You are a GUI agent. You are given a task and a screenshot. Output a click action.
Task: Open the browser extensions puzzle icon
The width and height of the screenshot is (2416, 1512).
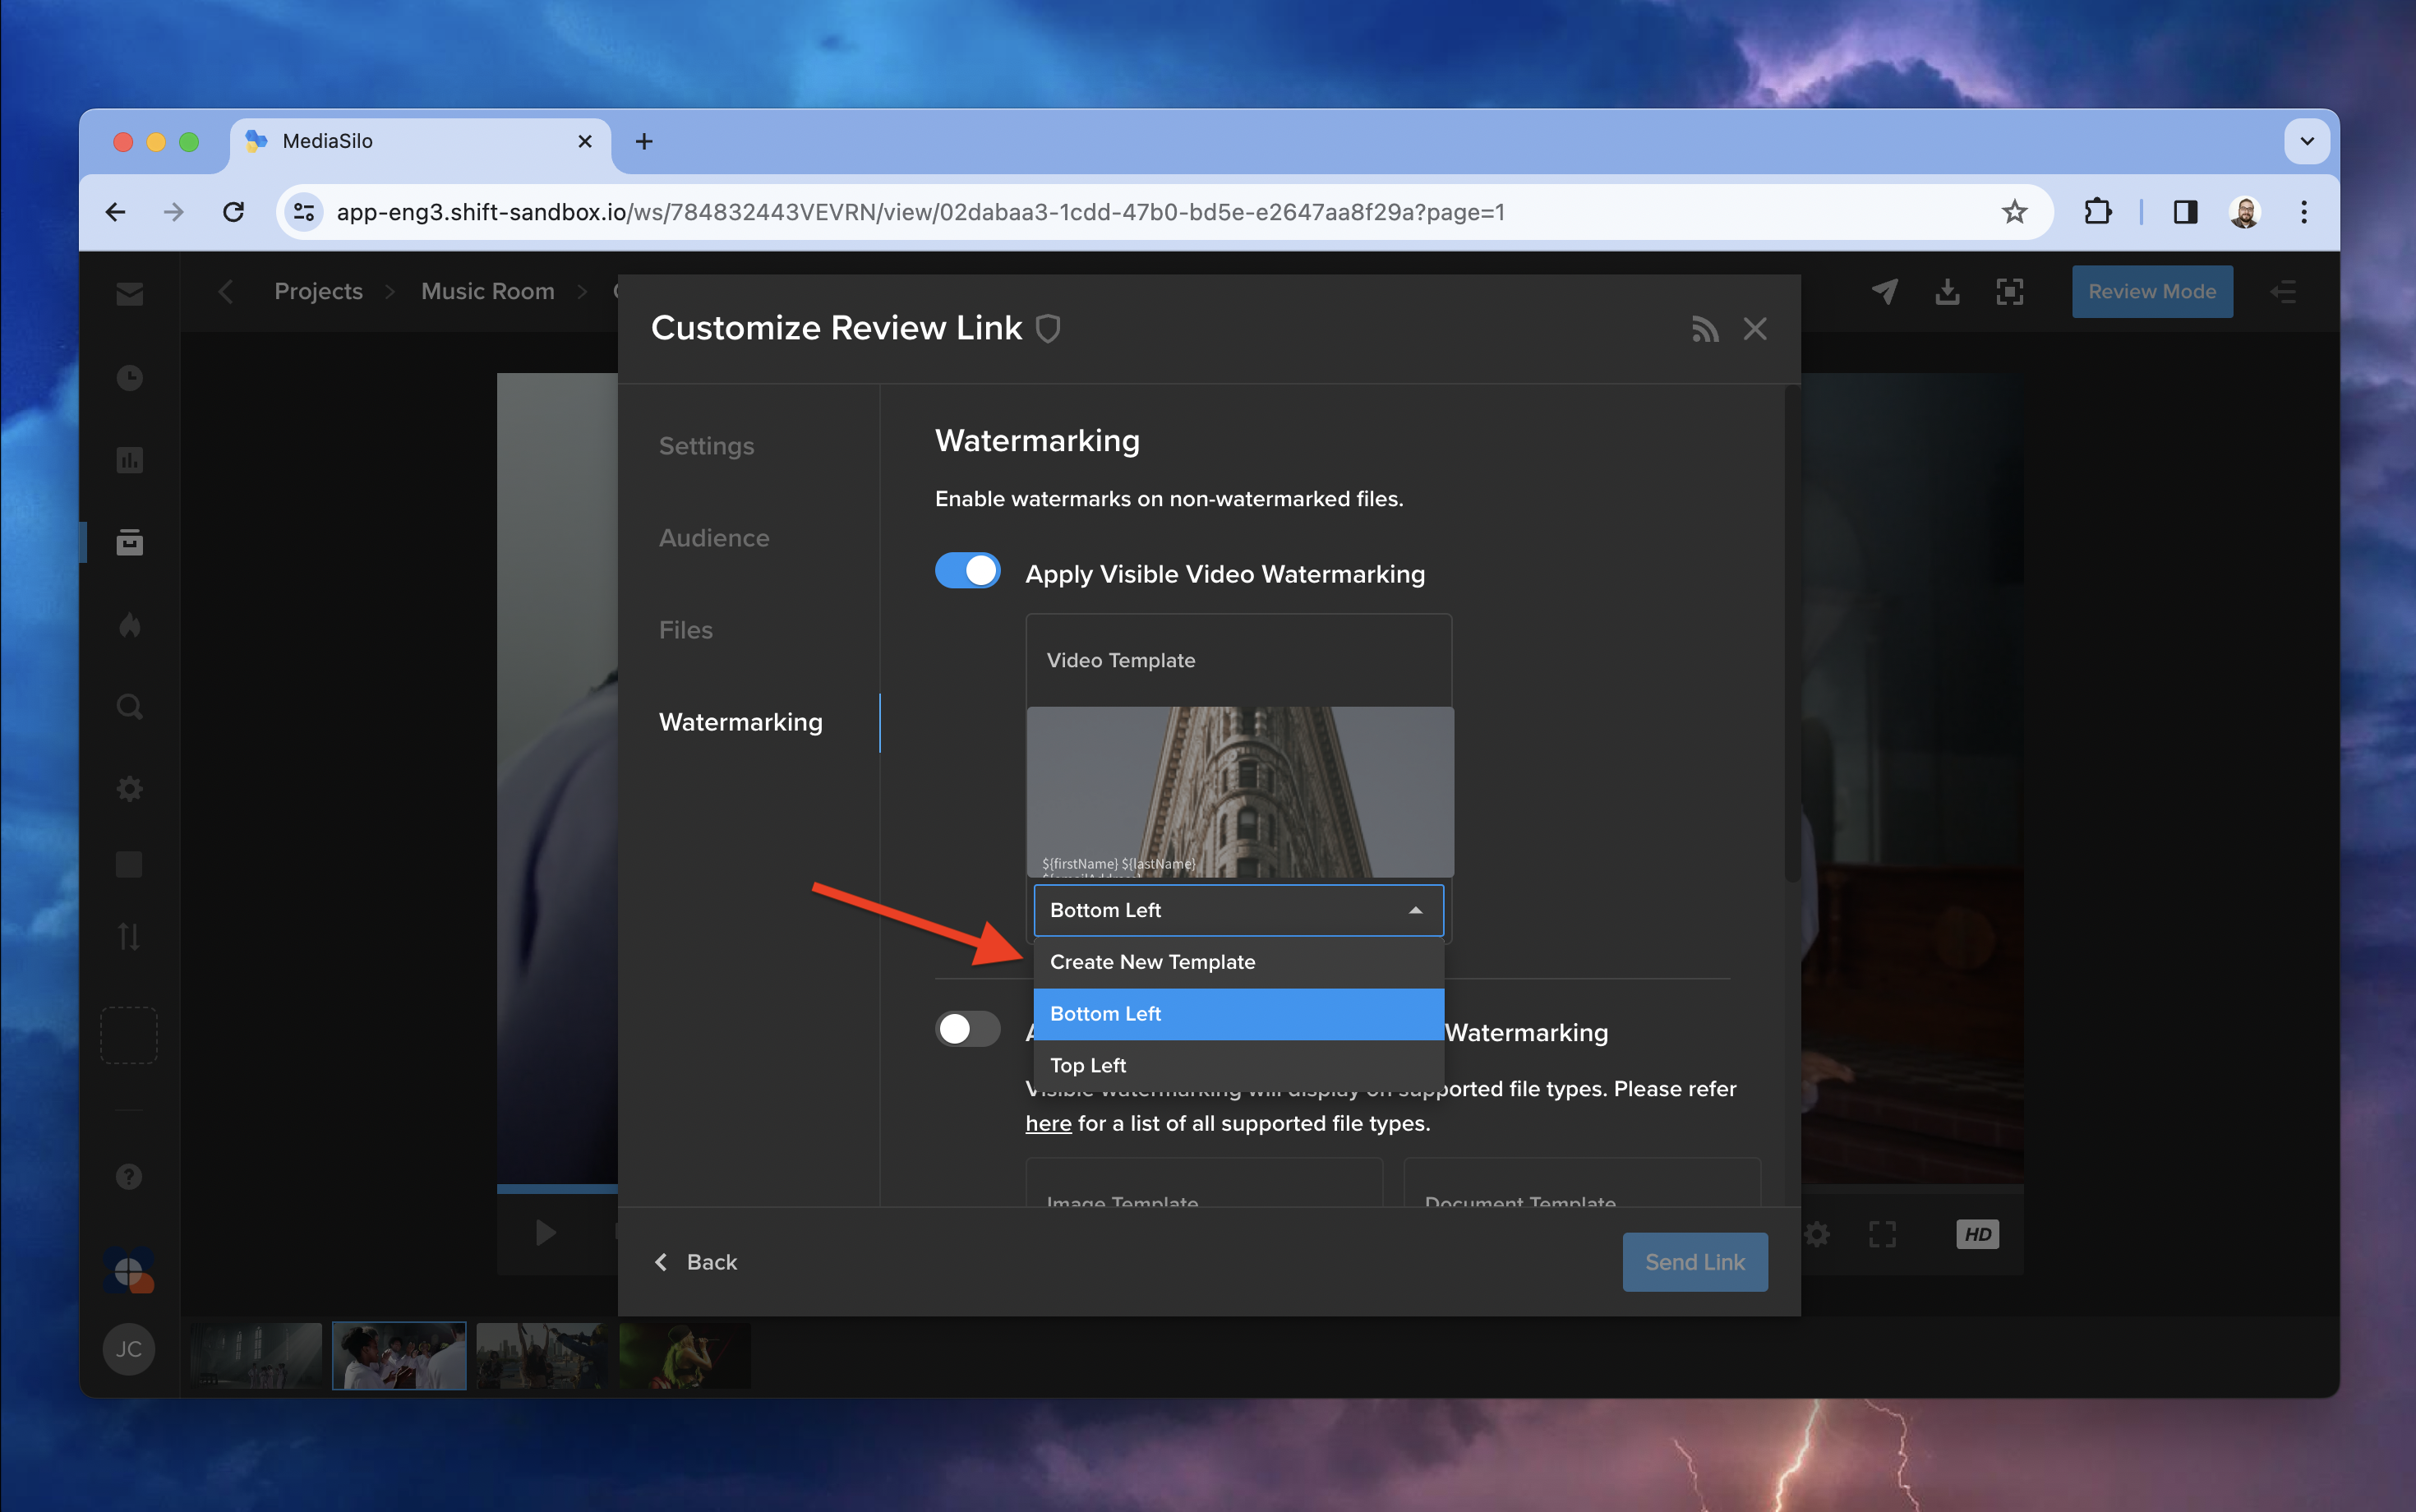click(2097, 212)
